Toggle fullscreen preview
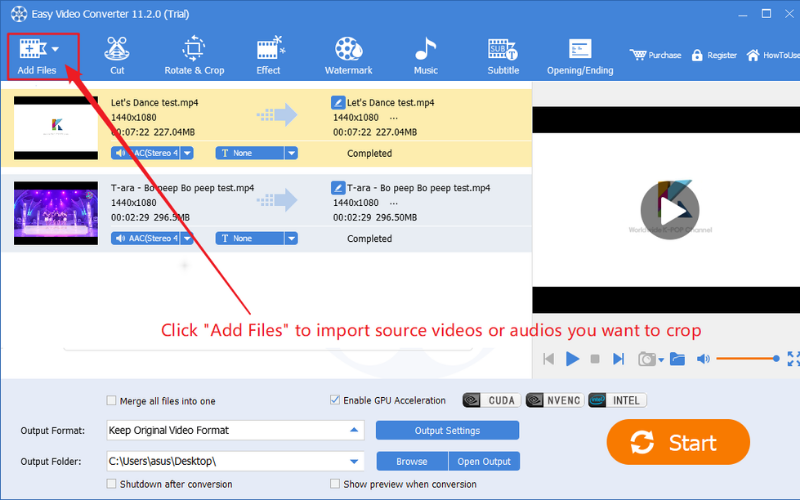800x500 pixels. (x=793, y=359)
